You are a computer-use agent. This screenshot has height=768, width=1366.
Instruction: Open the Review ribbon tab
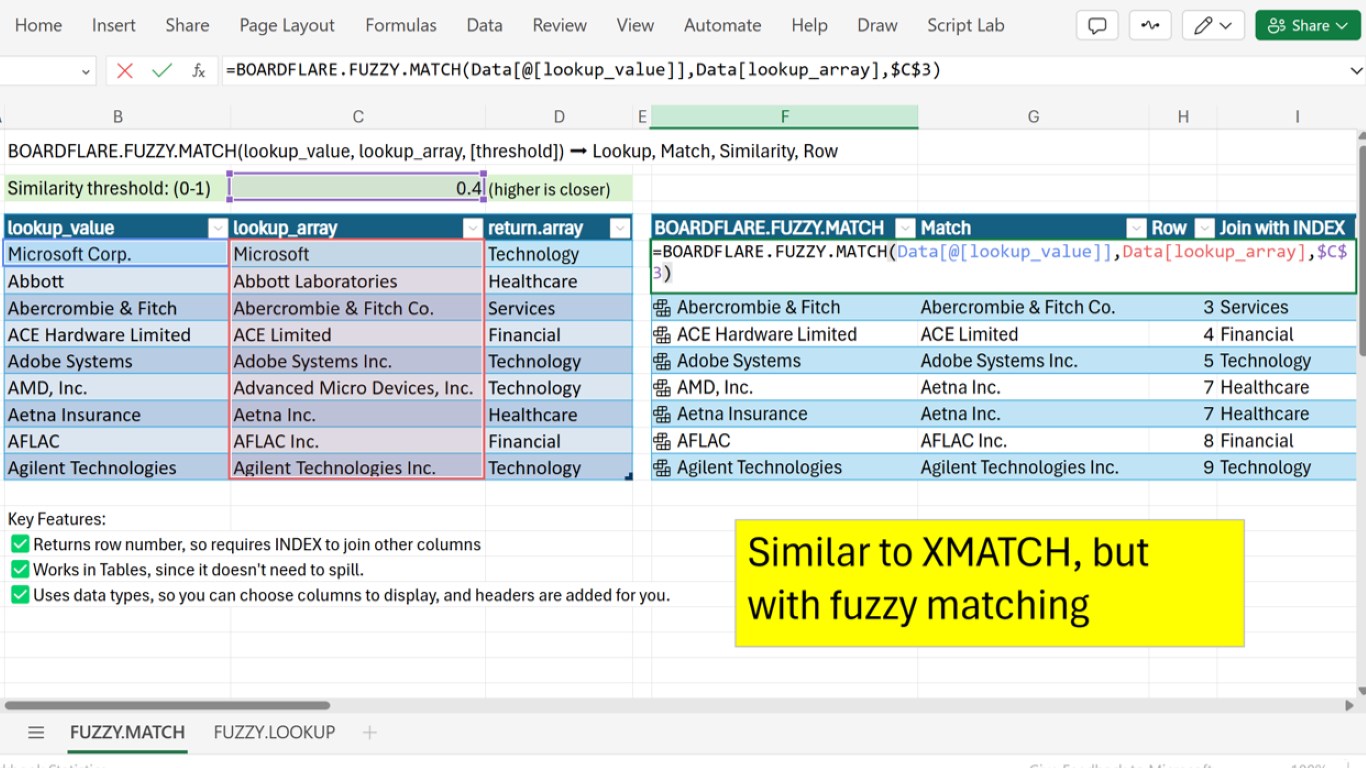pyautogui.click(x=559, y=26)
